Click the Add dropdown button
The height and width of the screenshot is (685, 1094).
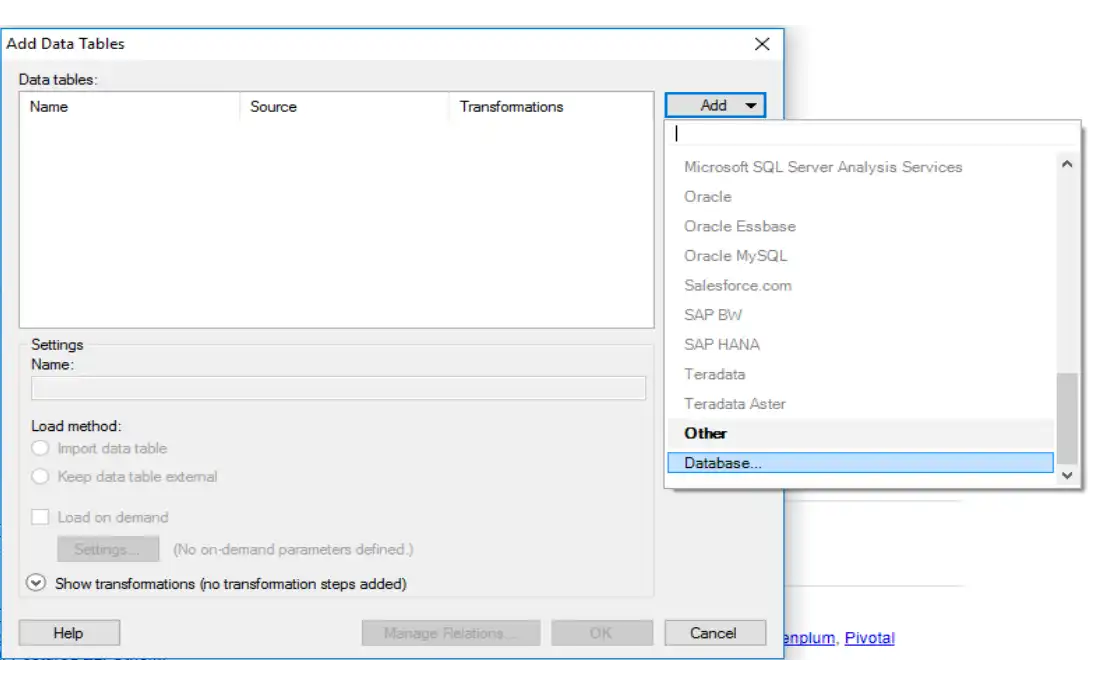pyautogui.click(x=715, y=105)
